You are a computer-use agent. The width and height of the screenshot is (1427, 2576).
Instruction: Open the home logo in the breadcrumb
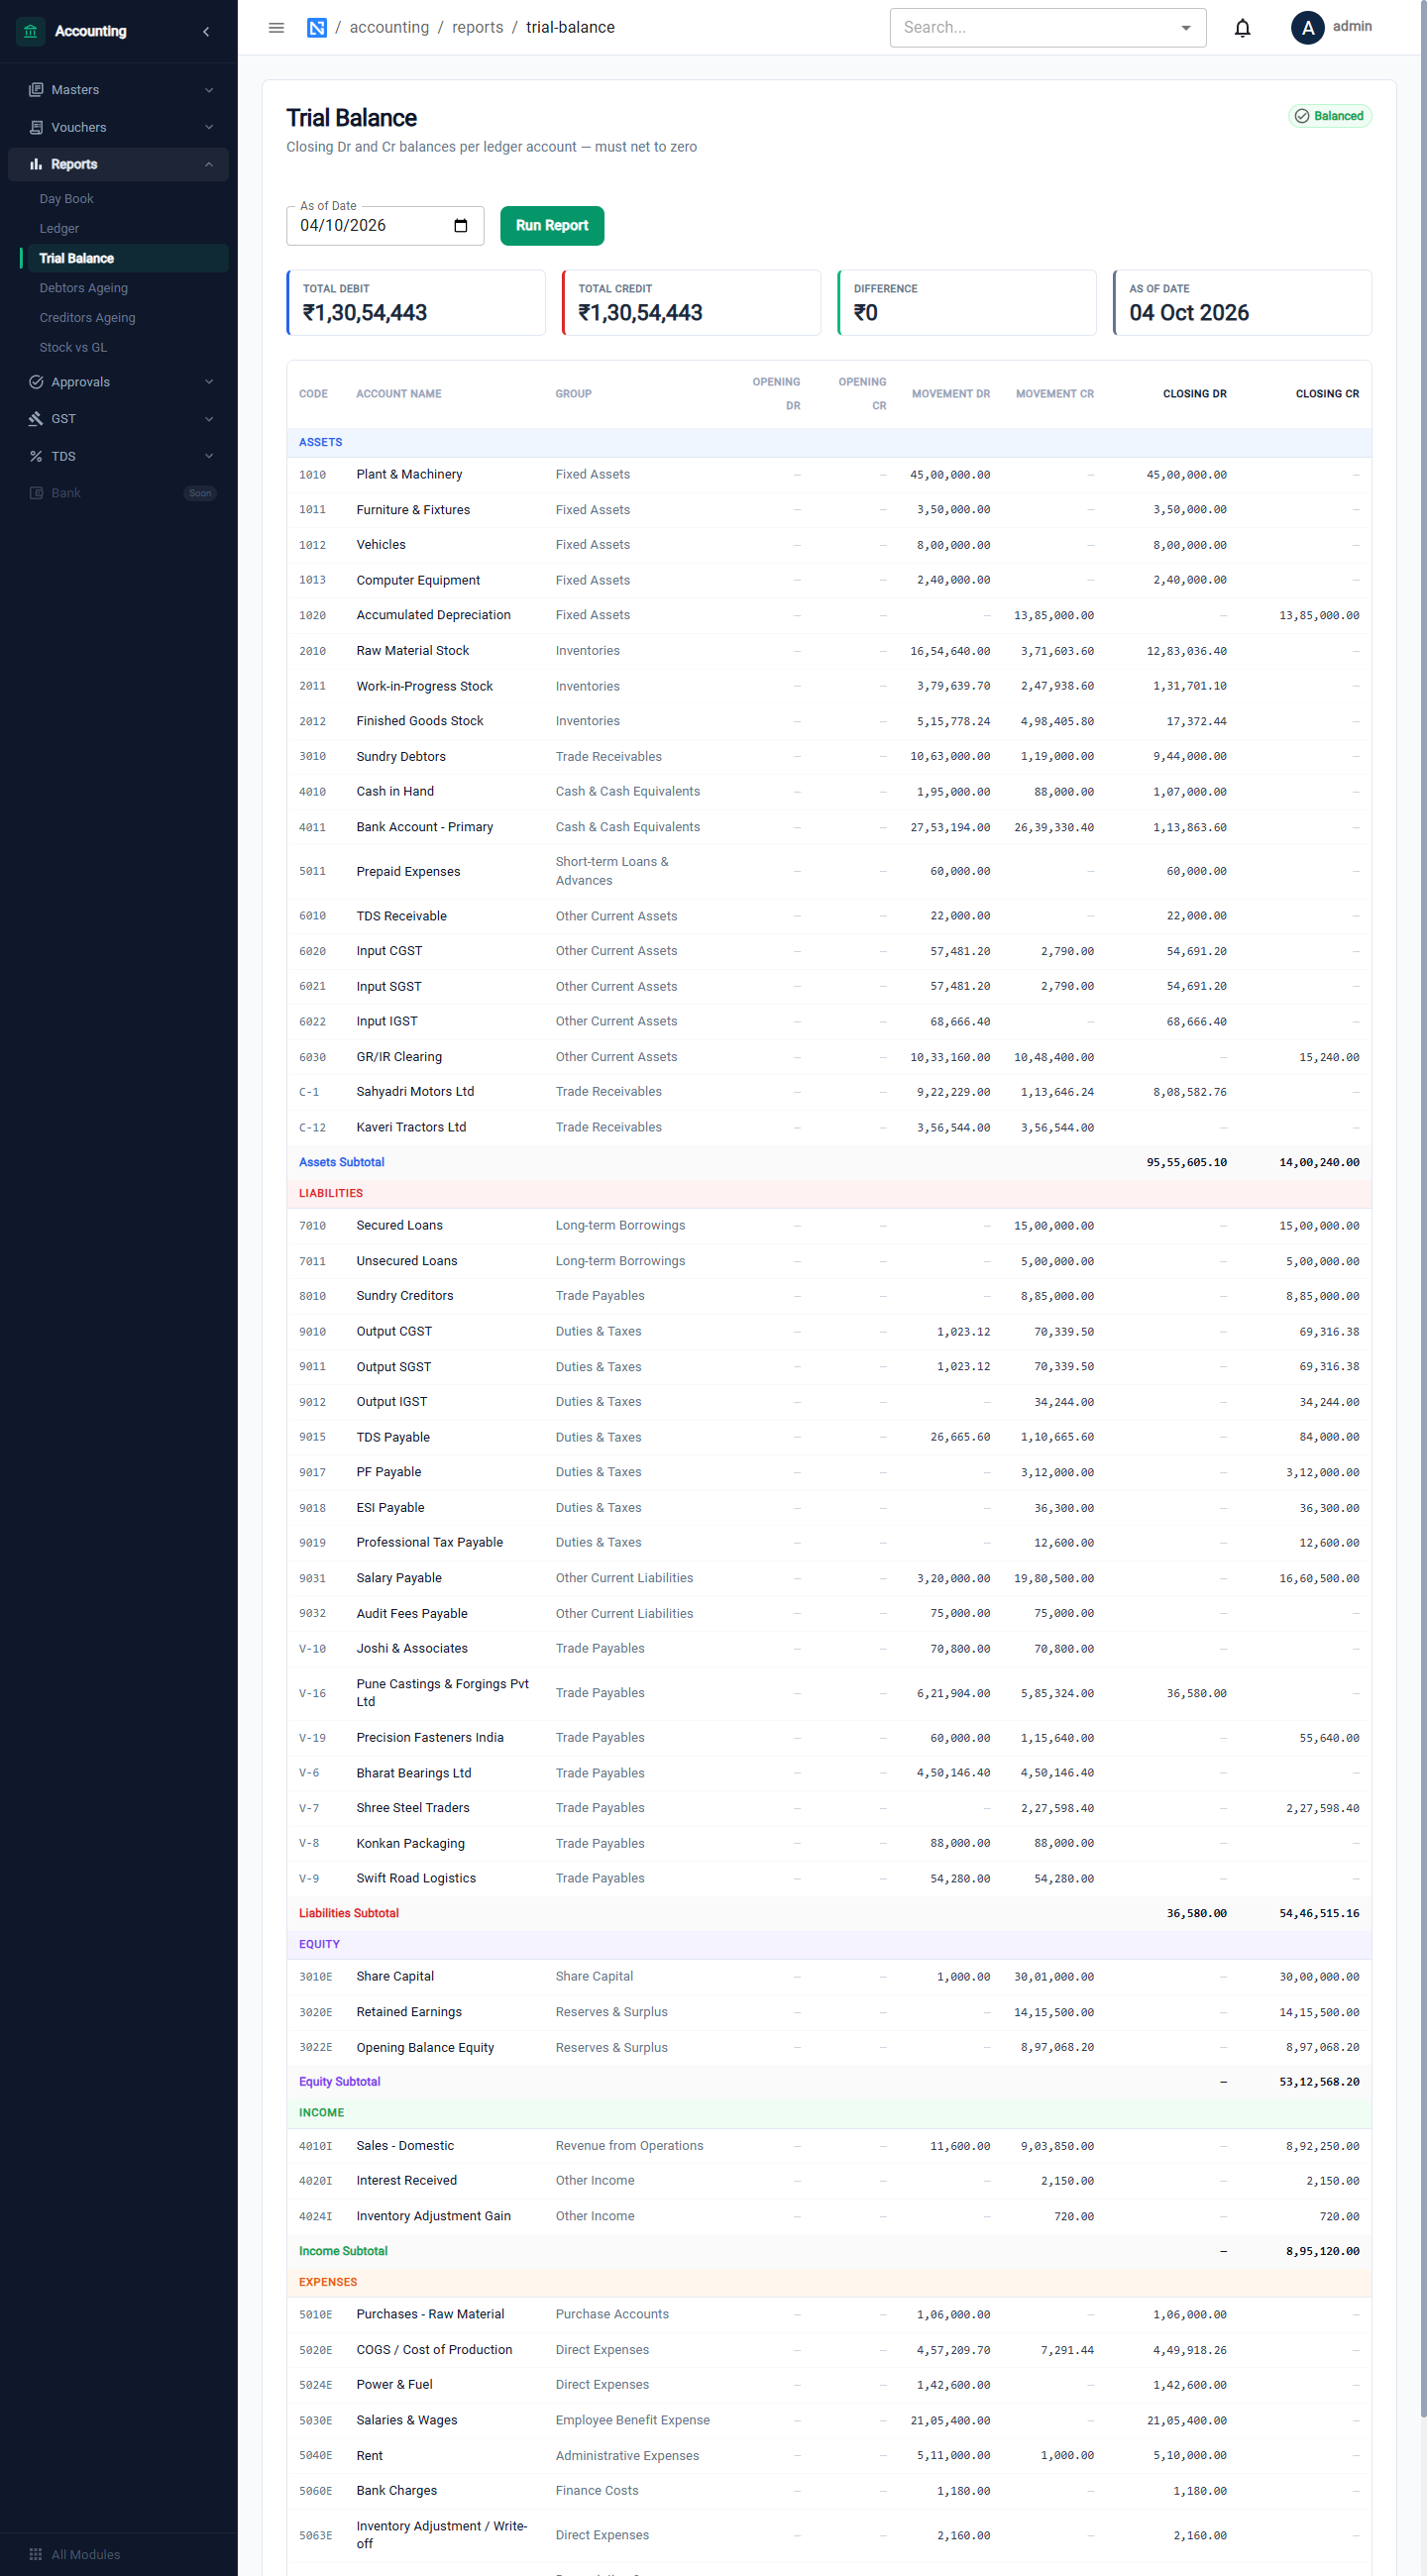[317, 28]
